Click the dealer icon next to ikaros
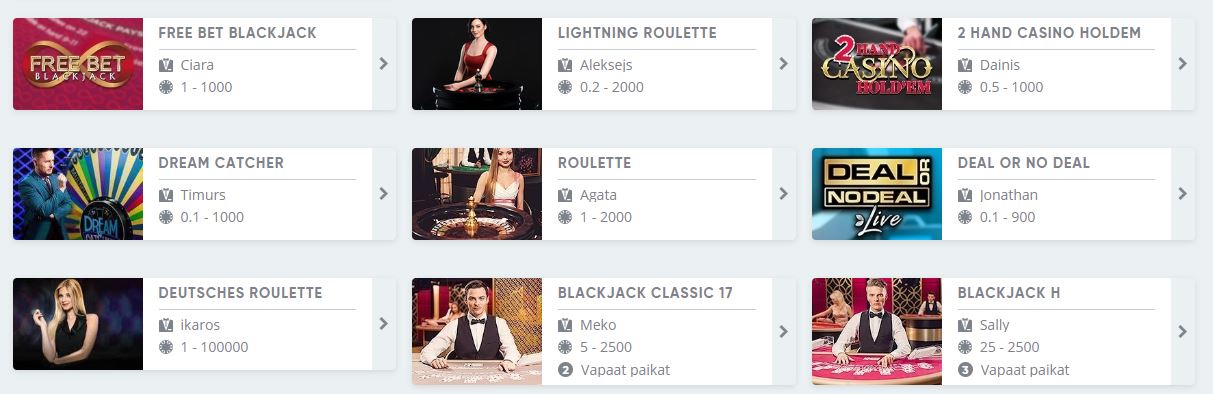Viewport: 1213px width, 394px height. pos(166,325)
